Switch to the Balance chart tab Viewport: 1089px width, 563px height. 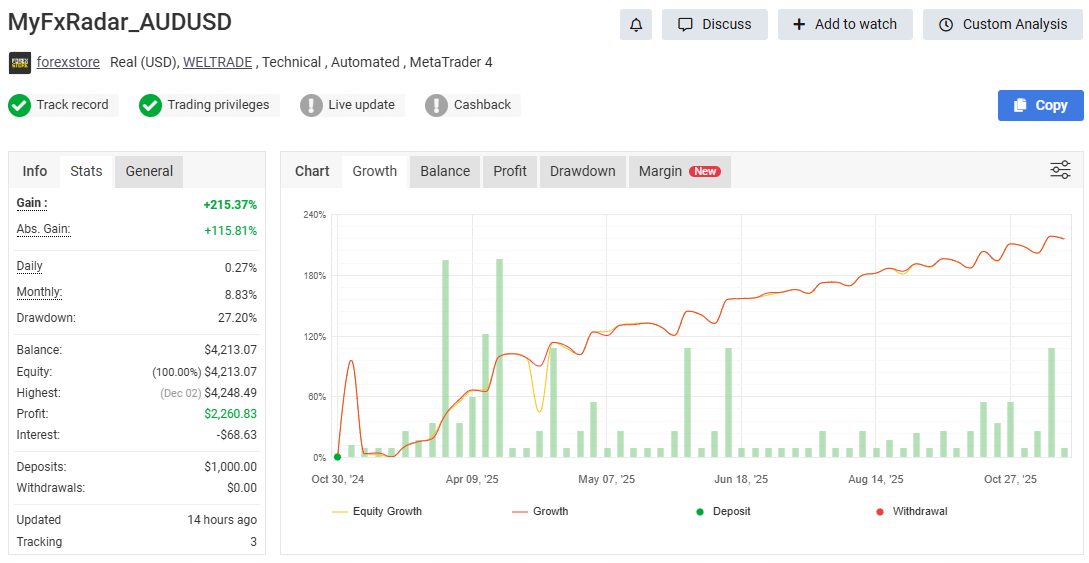[445, 171]
